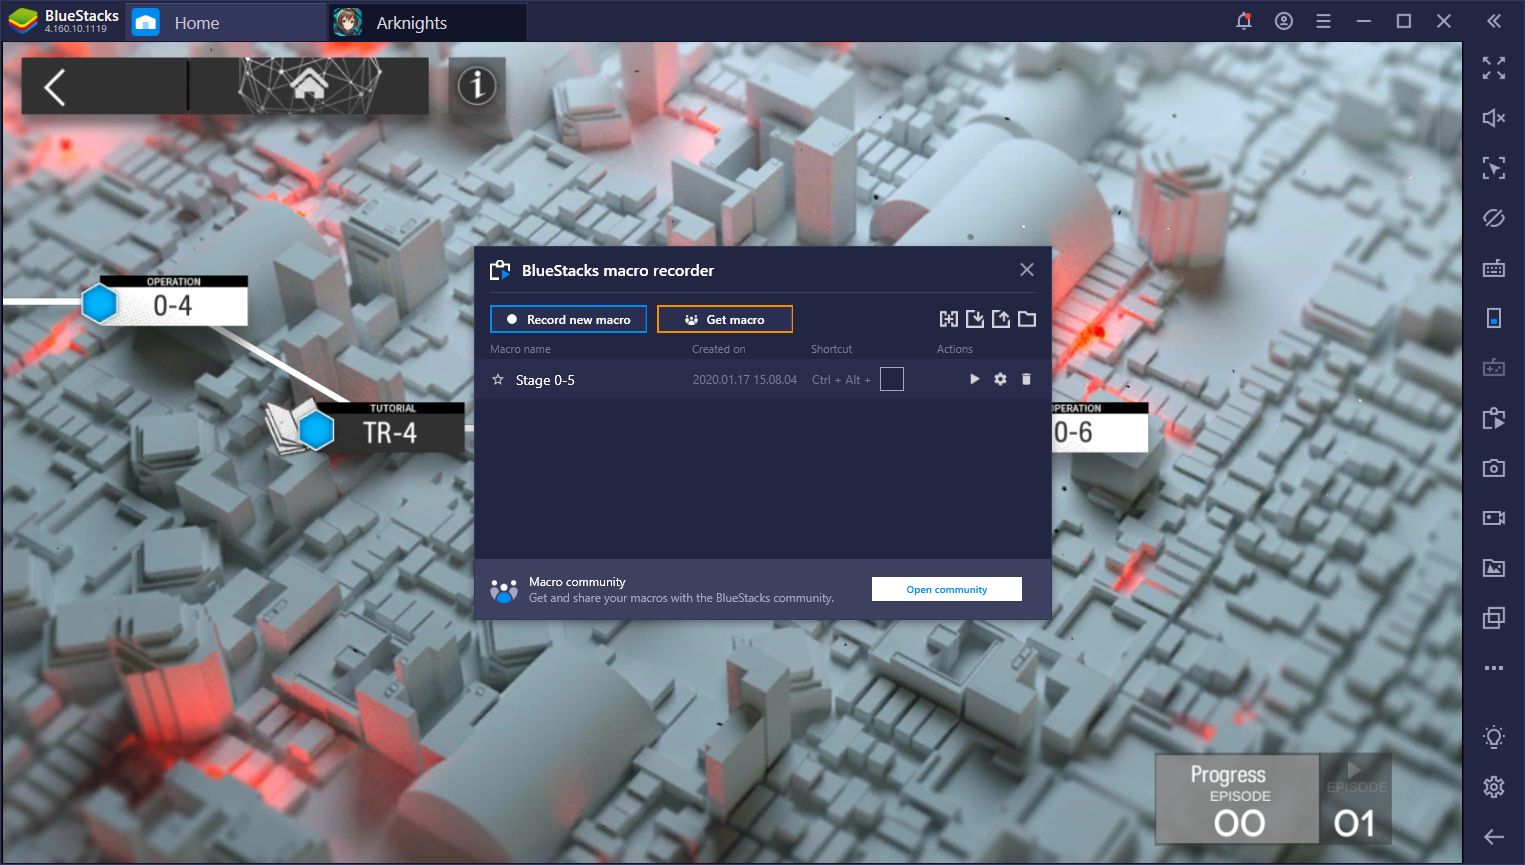Click the in-game home terminal button
This screenshot has width=1525, height=865.
(x=310, y=86)
